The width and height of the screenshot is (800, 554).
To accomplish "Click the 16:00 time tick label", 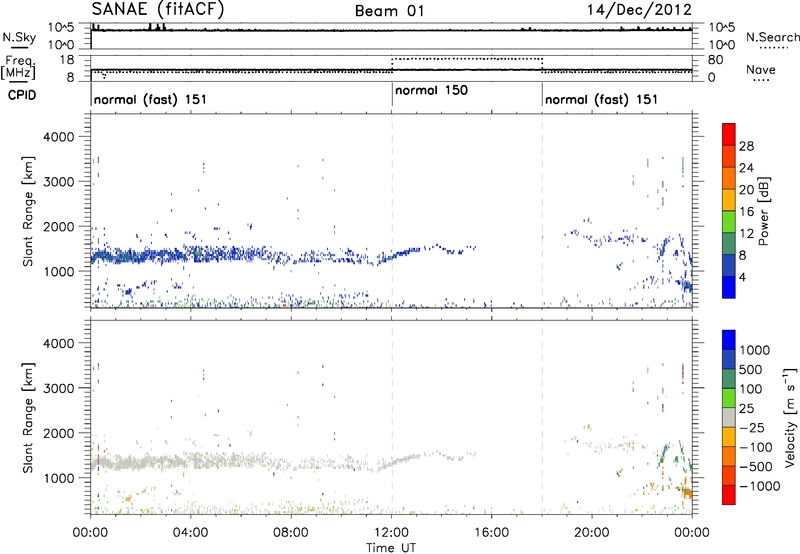I will pyautogui.click(x=492, y=533).
